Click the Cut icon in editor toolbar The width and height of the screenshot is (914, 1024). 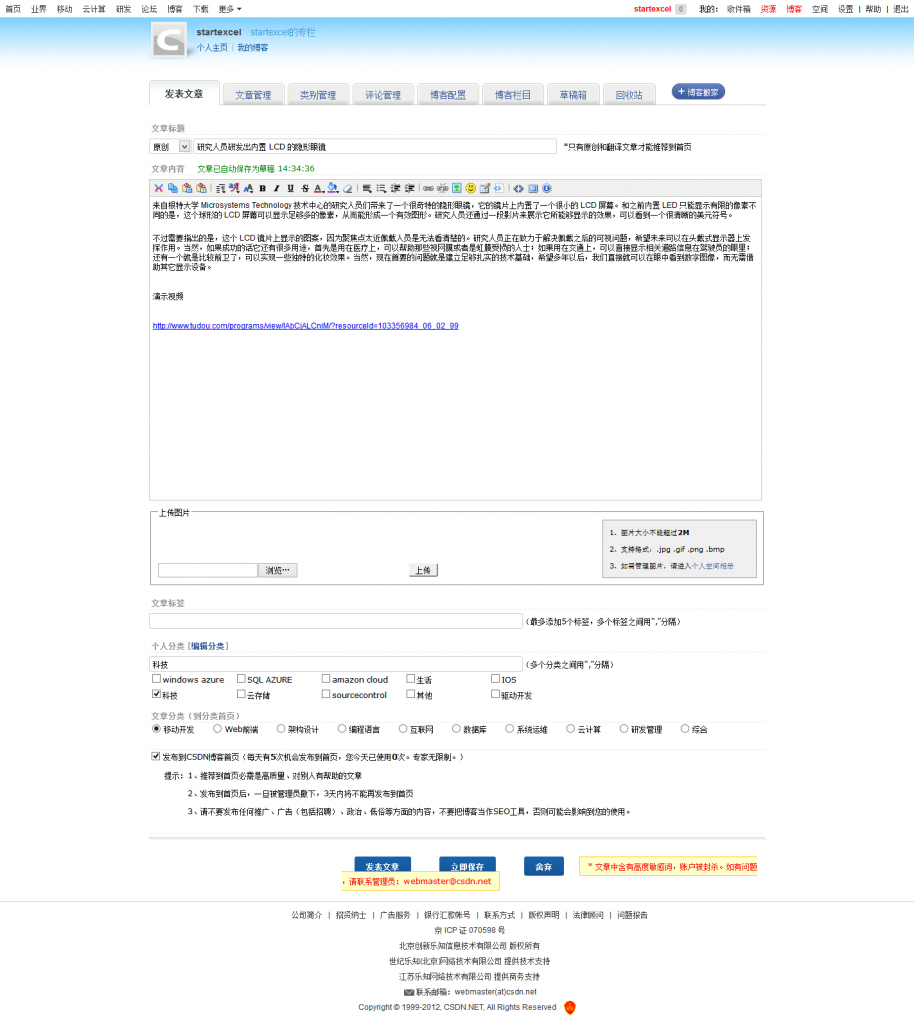[x=158, y=188]
